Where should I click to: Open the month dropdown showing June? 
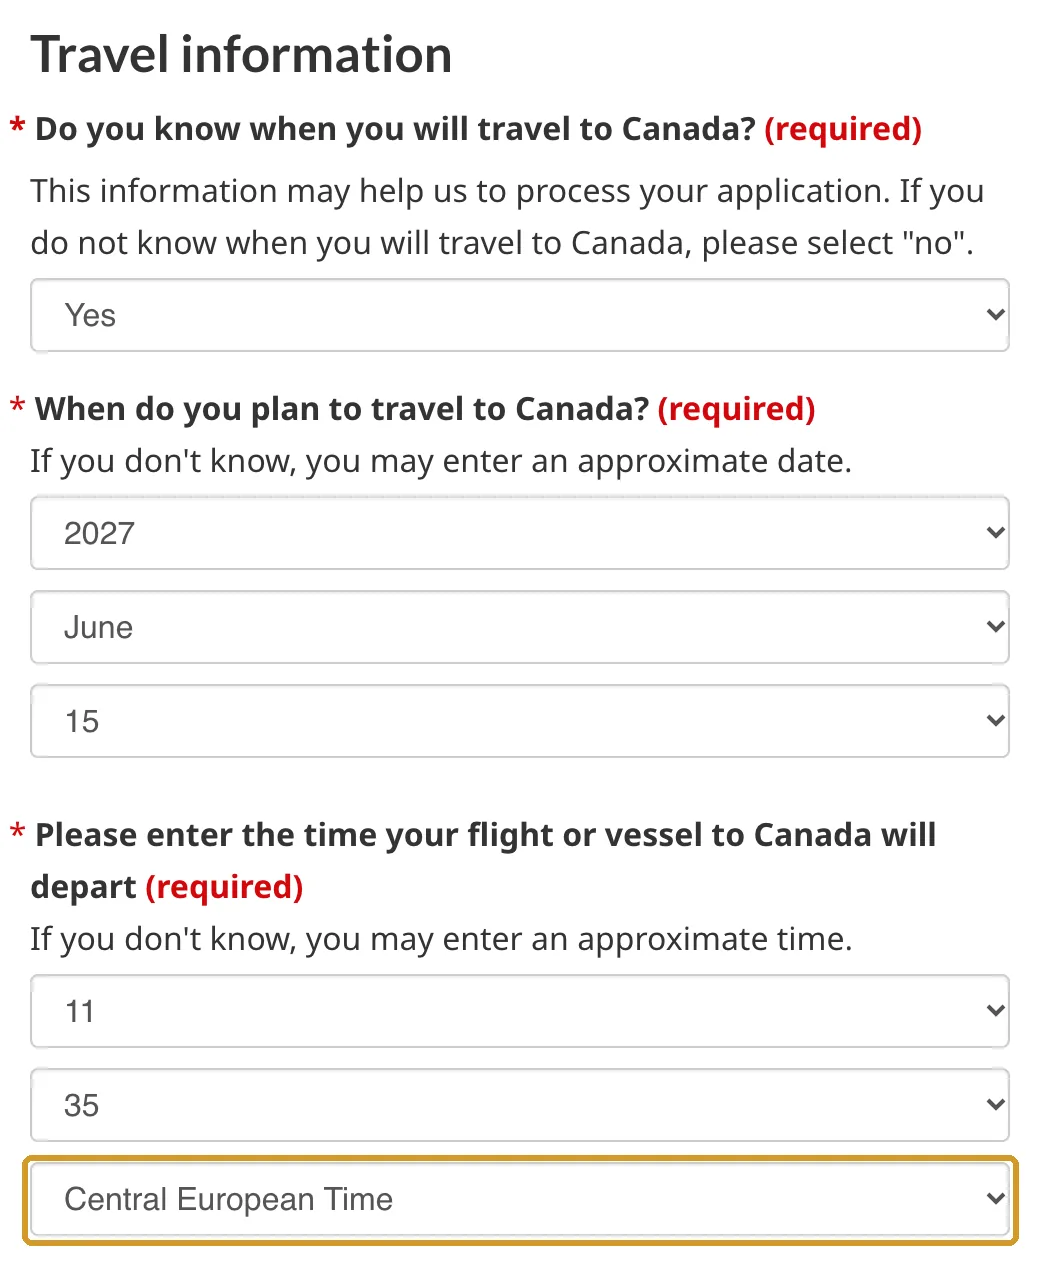point(519,627)
